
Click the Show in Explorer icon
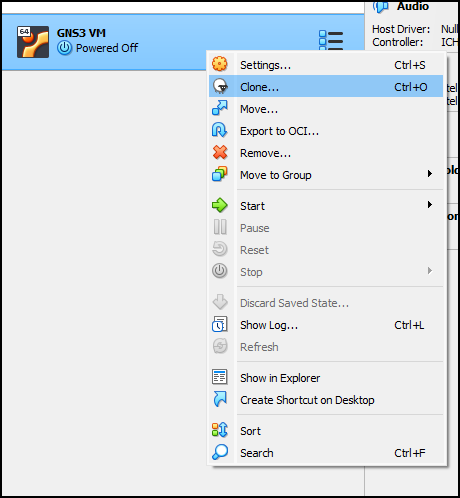pyautogui.click(x=220, y=377)
